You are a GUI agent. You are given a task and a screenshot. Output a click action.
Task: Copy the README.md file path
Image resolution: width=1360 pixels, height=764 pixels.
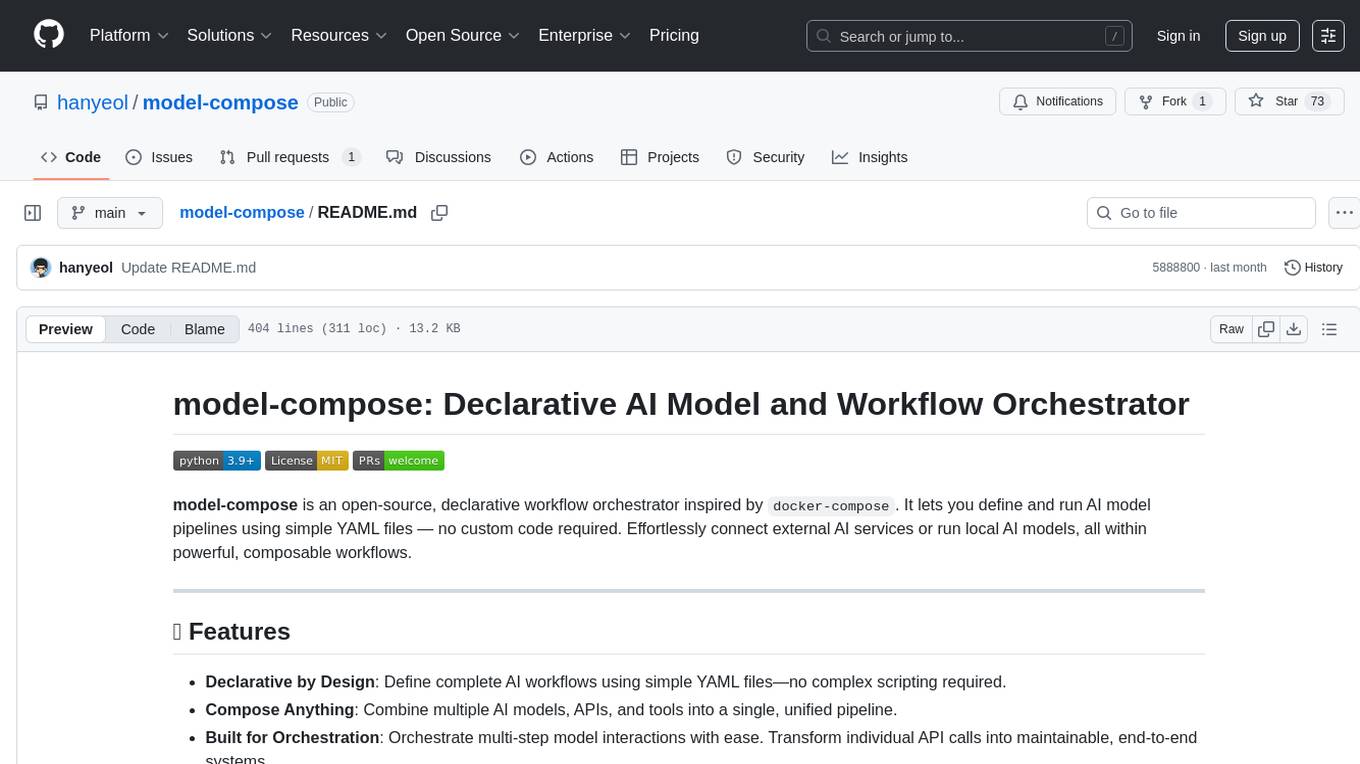[x=439, y=213]
